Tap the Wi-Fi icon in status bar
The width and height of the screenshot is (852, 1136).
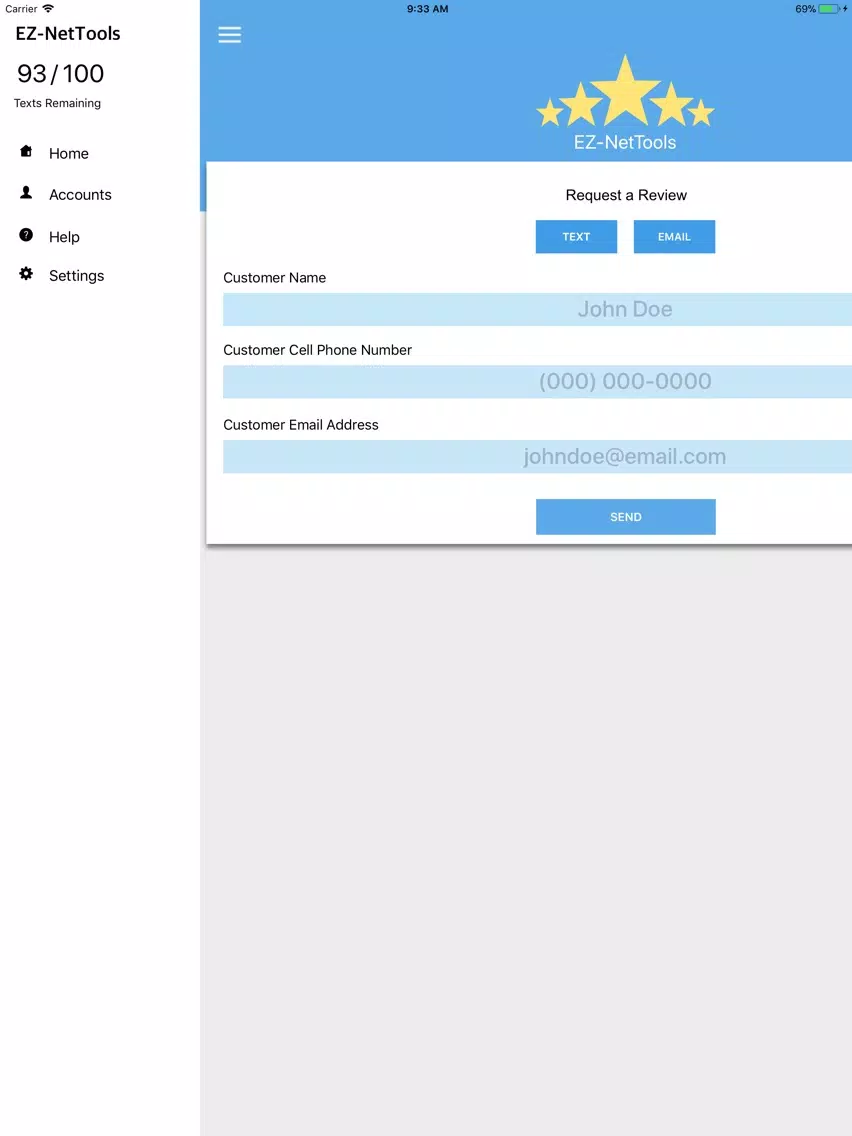point(48,9)
